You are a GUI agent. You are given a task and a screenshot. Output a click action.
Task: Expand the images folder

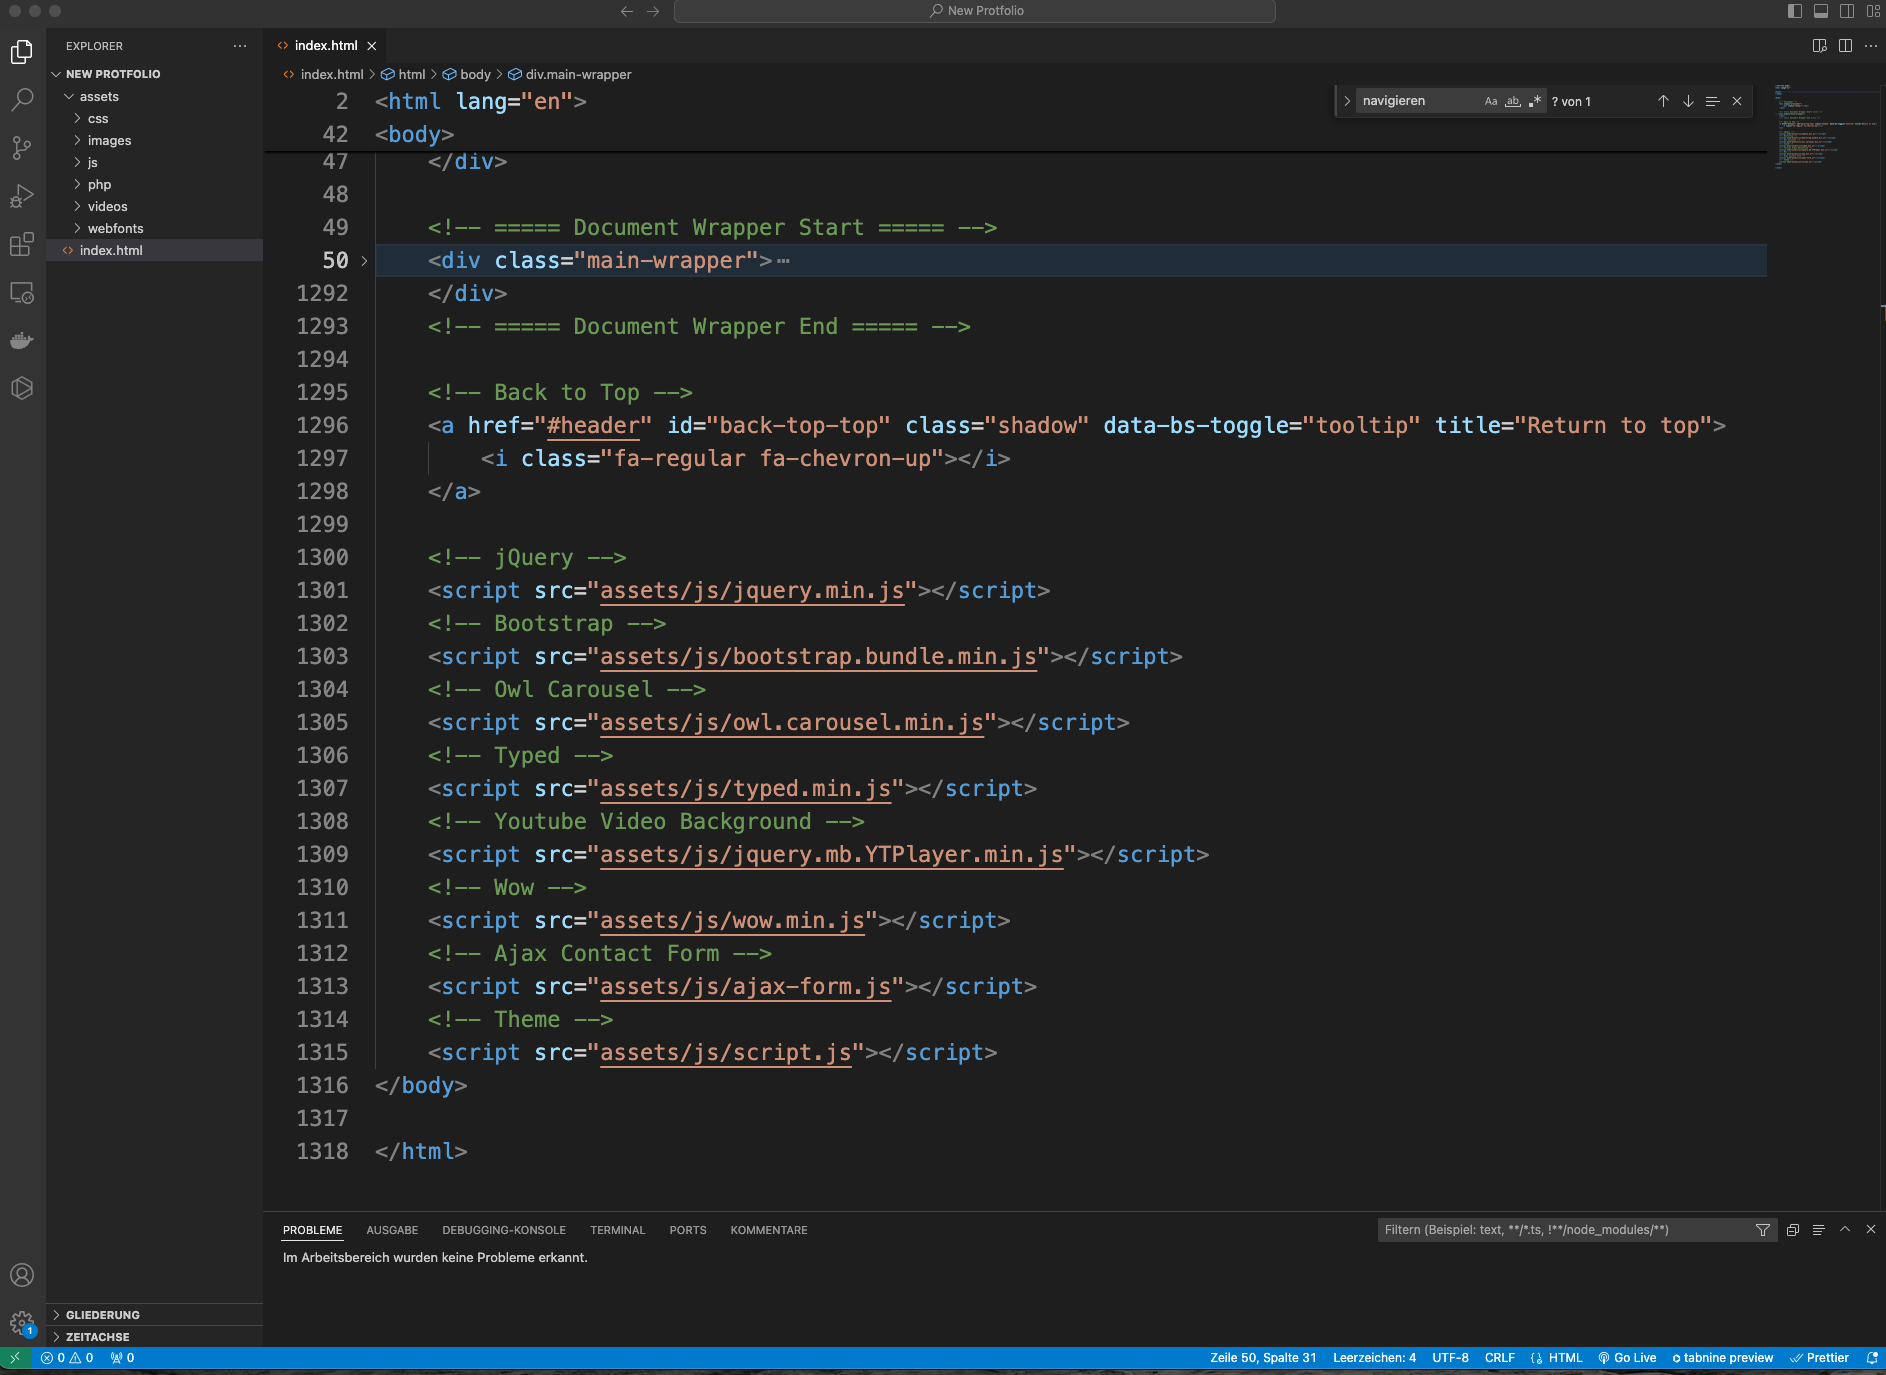[154, 140]
